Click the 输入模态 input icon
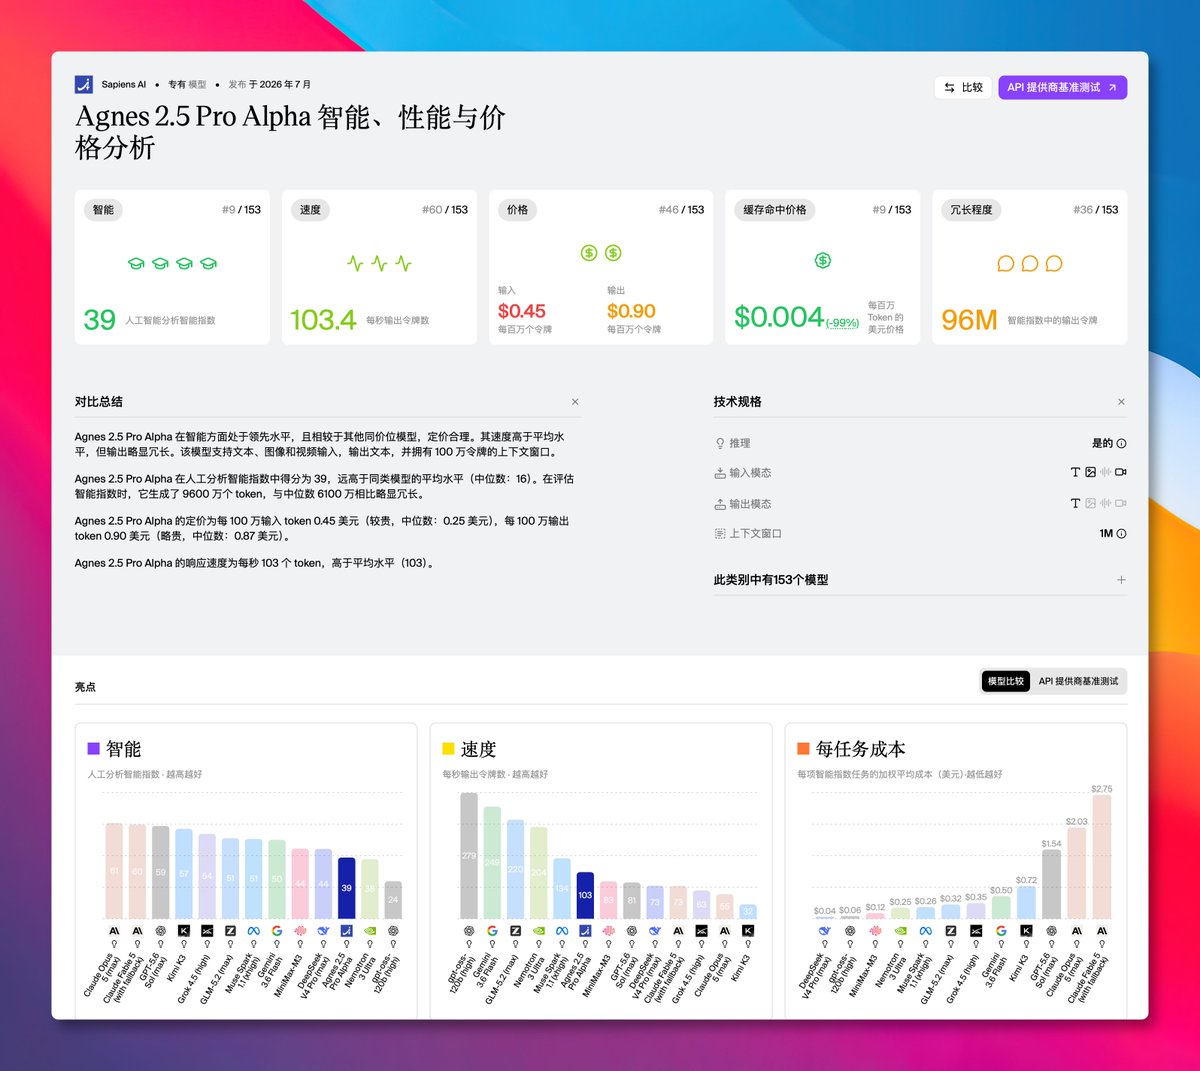This screenshot has width=1200, height=1071. click(x=720, y=473)
